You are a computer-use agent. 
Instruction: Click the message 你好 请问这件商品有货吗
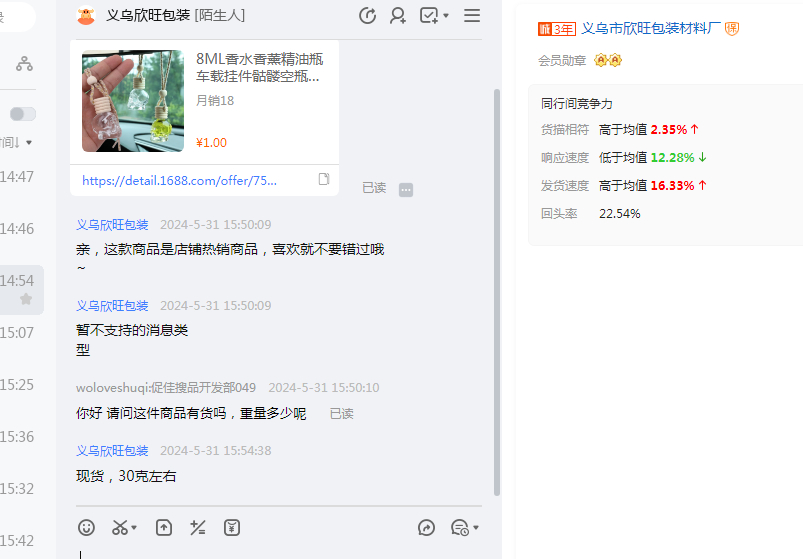click(191, 413)
